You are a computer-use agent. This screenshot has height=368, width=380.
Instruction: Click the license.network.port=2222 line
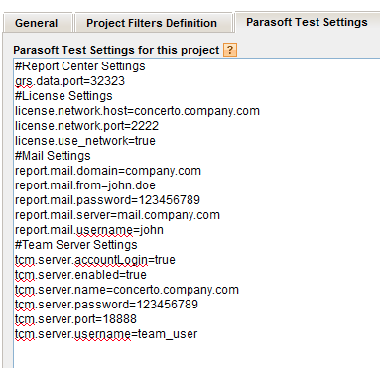coord(87,126)
